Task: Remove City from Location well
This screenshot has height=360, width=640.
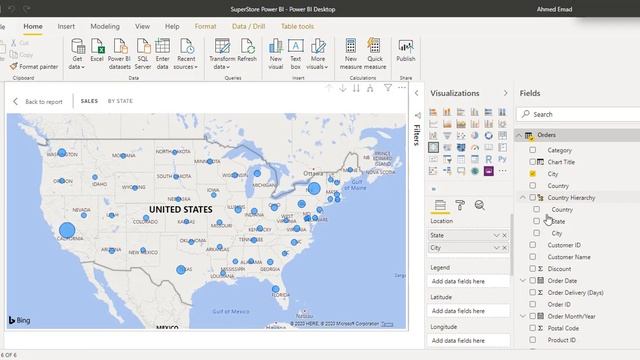Action: pos(504,248)
